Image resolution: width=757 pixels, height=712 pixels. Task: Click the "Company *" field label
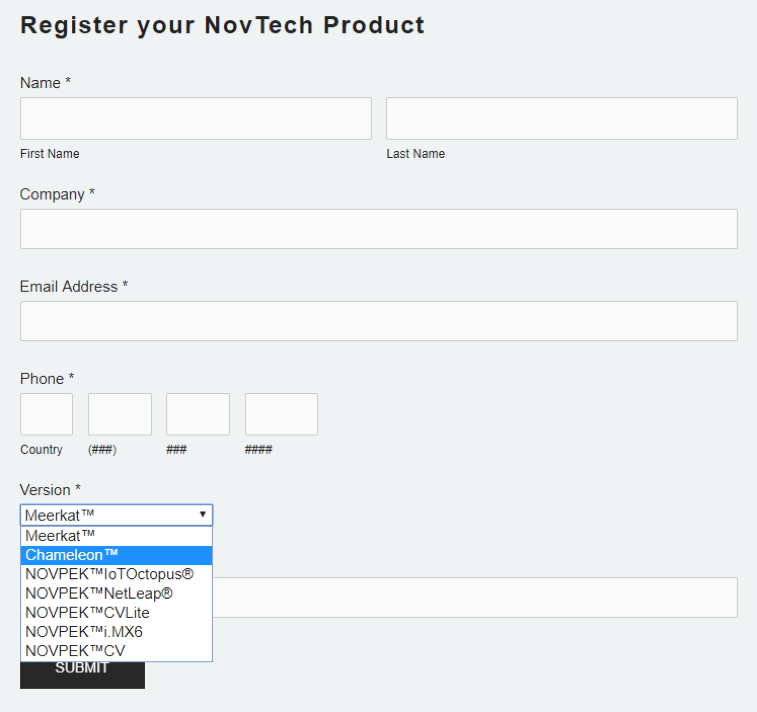[x=57, y=195]
